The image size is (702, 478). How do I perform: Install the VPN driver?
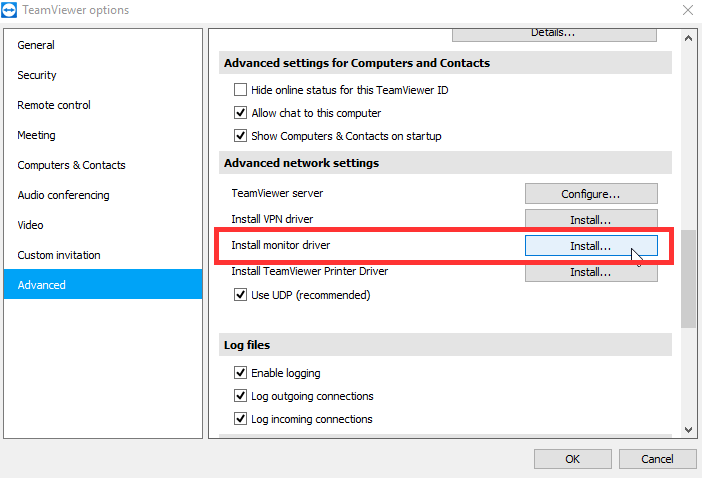pyautogui.click(x=591, y=219)
